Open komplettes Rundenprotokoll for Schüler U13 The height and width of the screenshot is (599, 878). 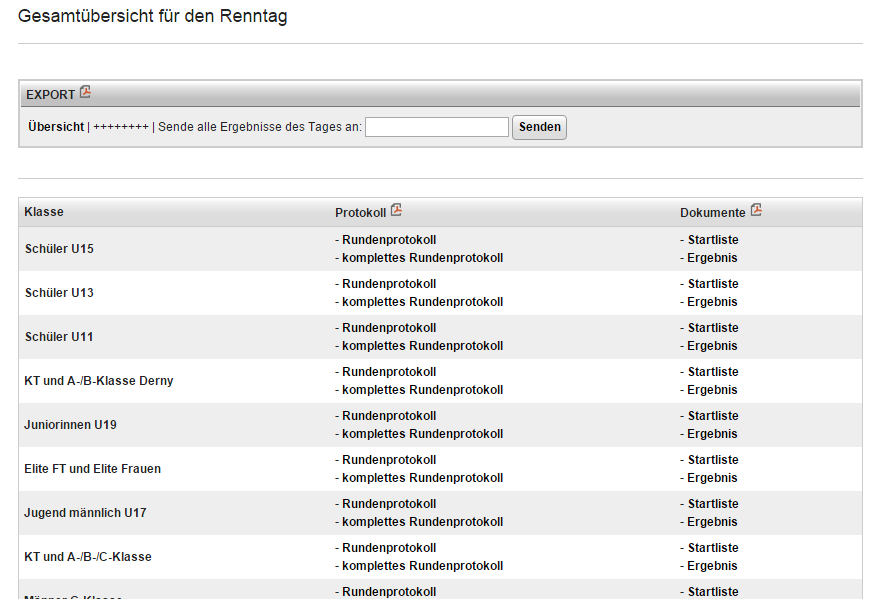coord(422,302)
